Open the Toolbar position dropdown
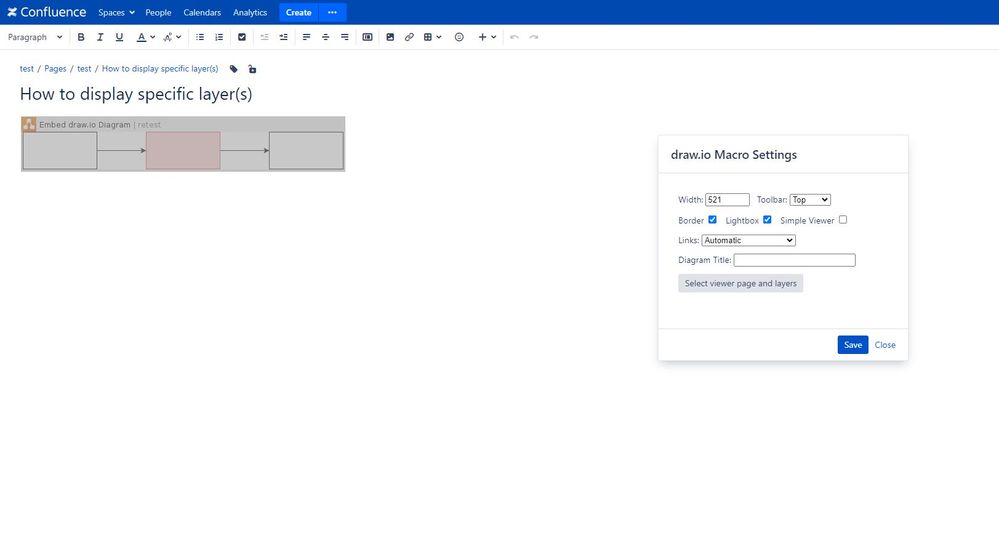This screenshot has height=543, width=999. coord(810,199)
